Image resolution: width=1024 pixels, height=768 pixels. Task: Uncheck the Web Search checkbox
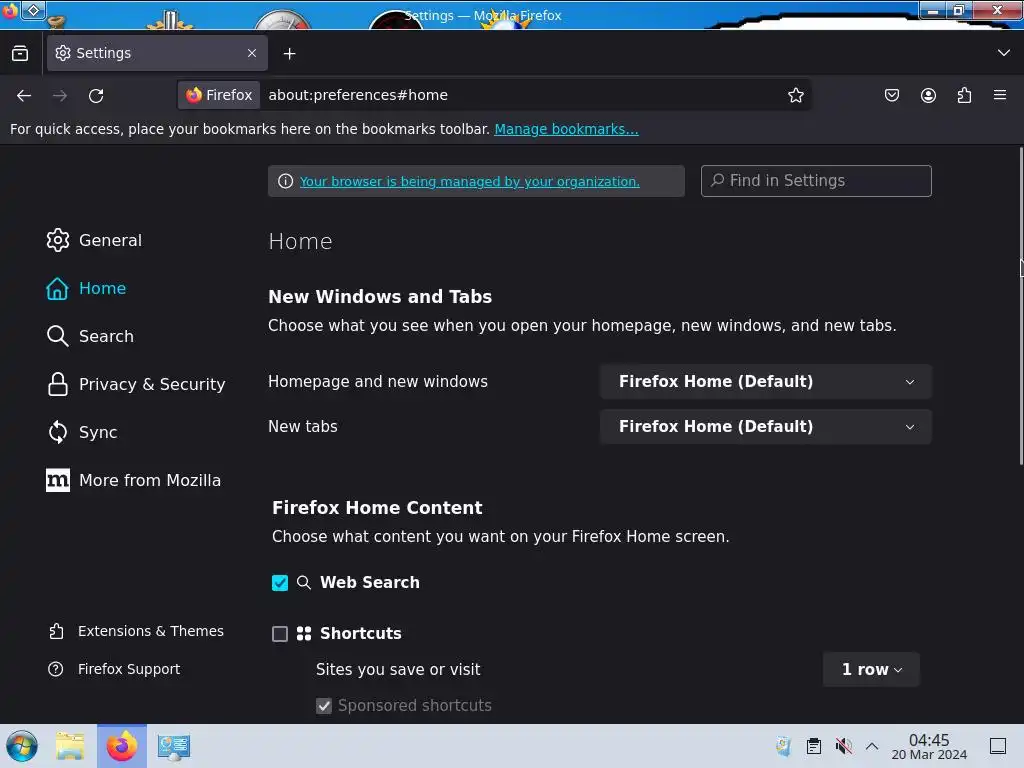[x=280, y=583]
